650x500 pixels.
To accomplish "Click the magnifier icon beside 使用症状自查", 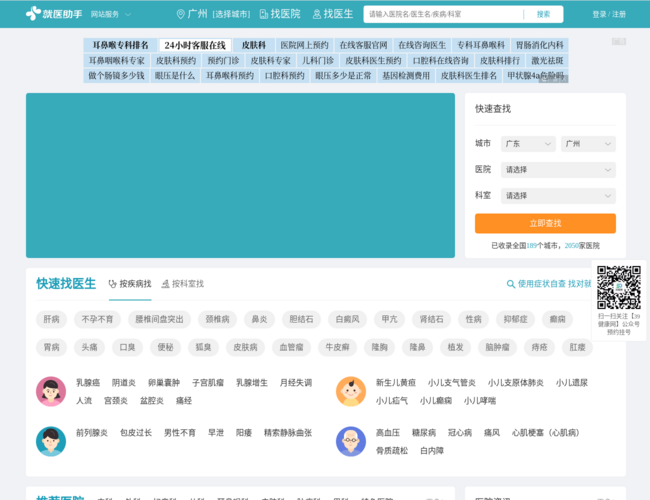I will (511, 284).
